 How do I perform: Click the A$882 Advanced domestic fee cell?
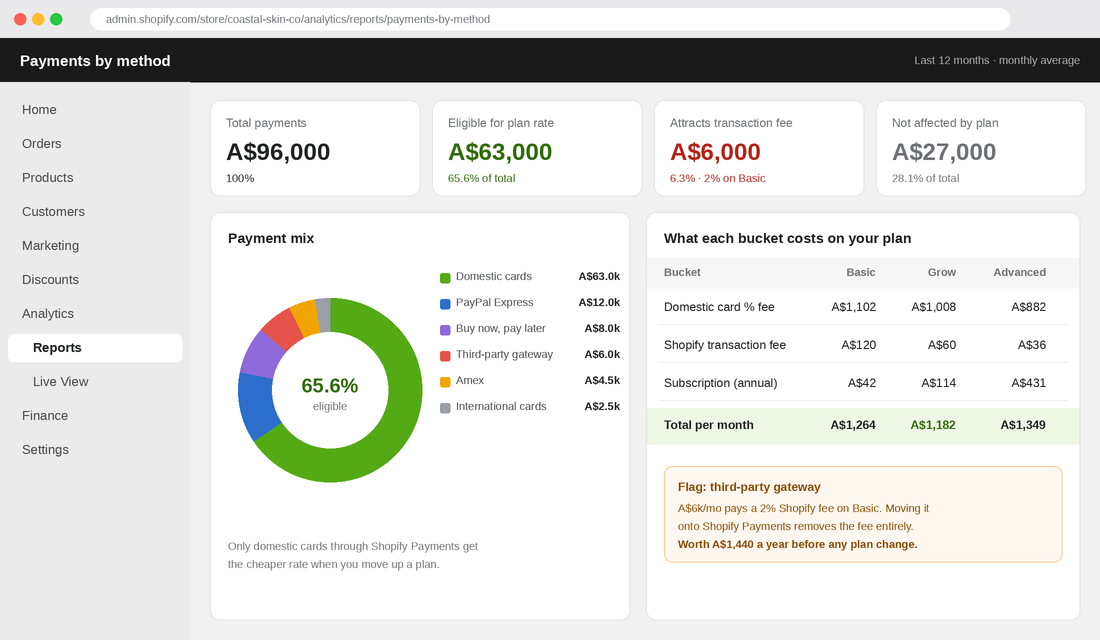1028,307
